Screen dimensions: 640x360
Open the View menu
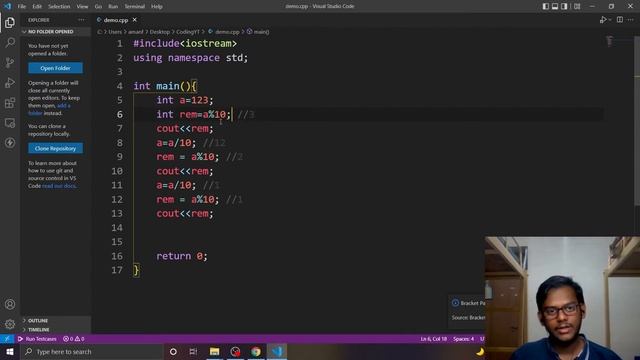(x=82, y=6)
